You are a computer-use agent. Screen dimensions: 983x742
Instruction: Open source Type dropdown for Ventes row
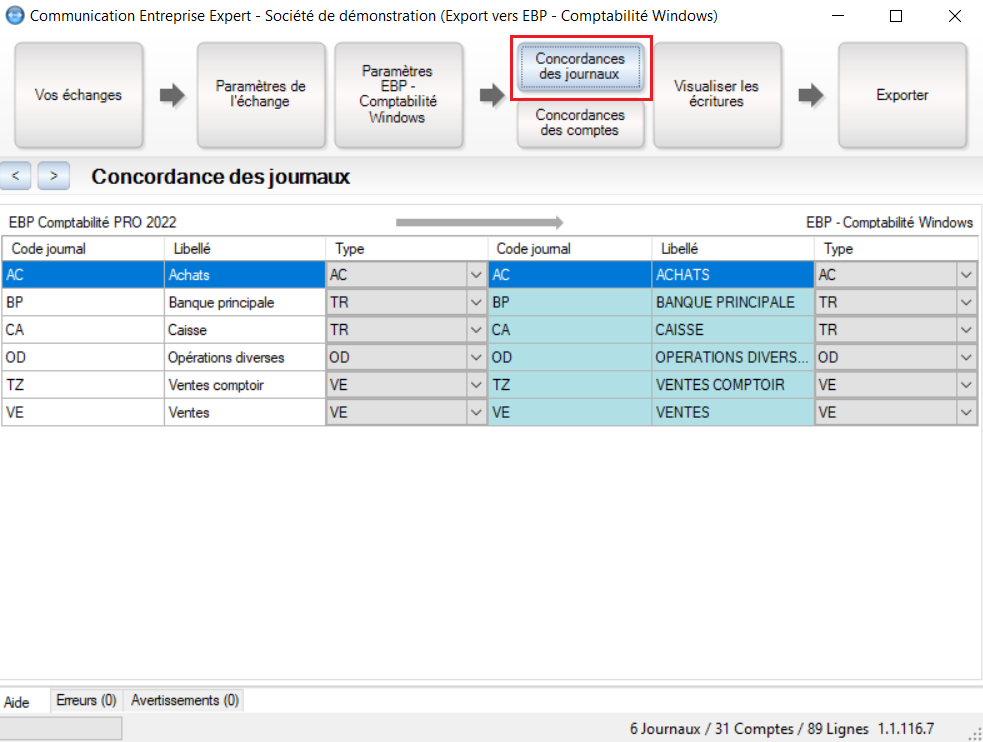(x=476, y=413)
